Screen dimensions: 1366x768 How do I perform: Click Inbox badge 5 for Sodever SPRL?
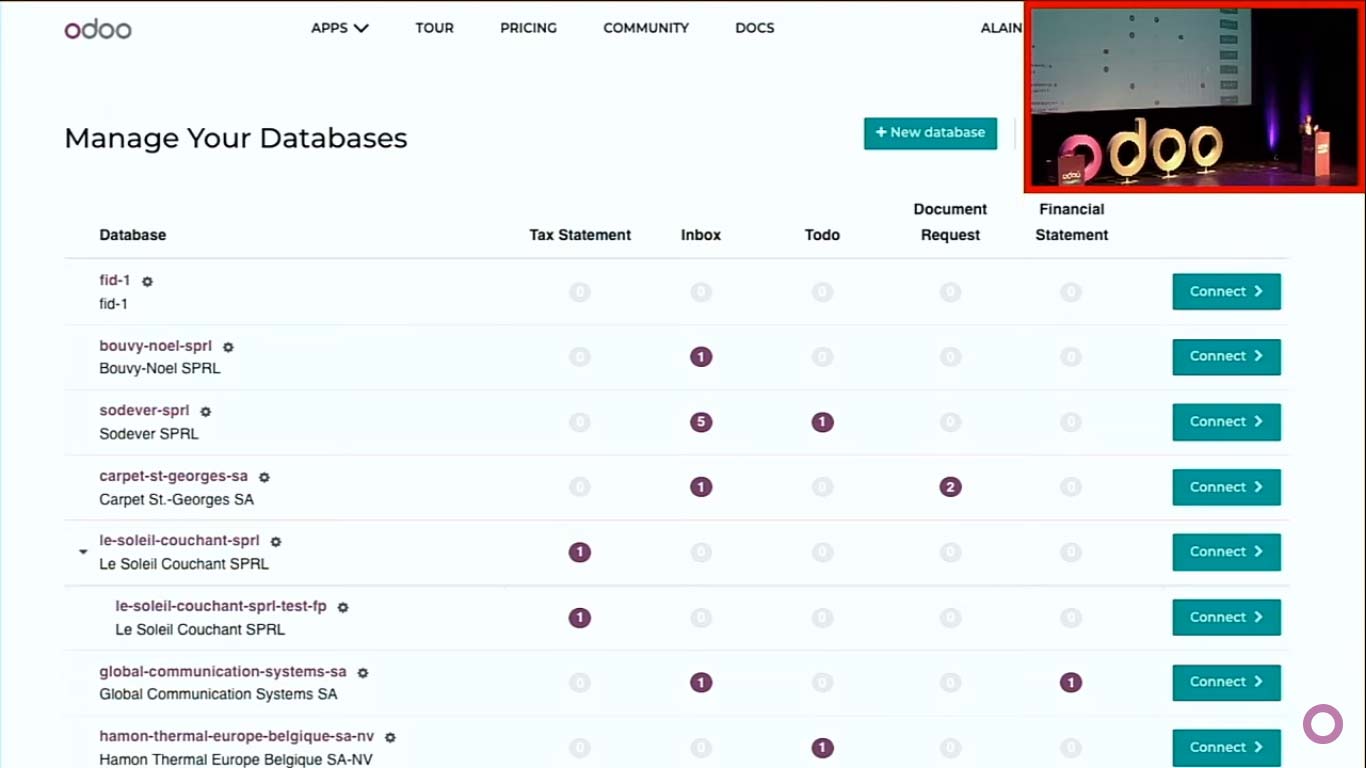(x=701, y=422)
